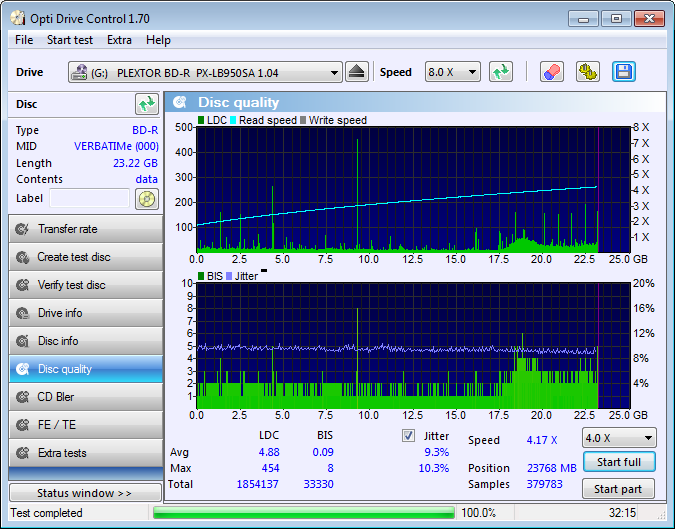Switch to Create test disc page
Image resolution: width=675 pixels, height=529 pixels.
86,257
